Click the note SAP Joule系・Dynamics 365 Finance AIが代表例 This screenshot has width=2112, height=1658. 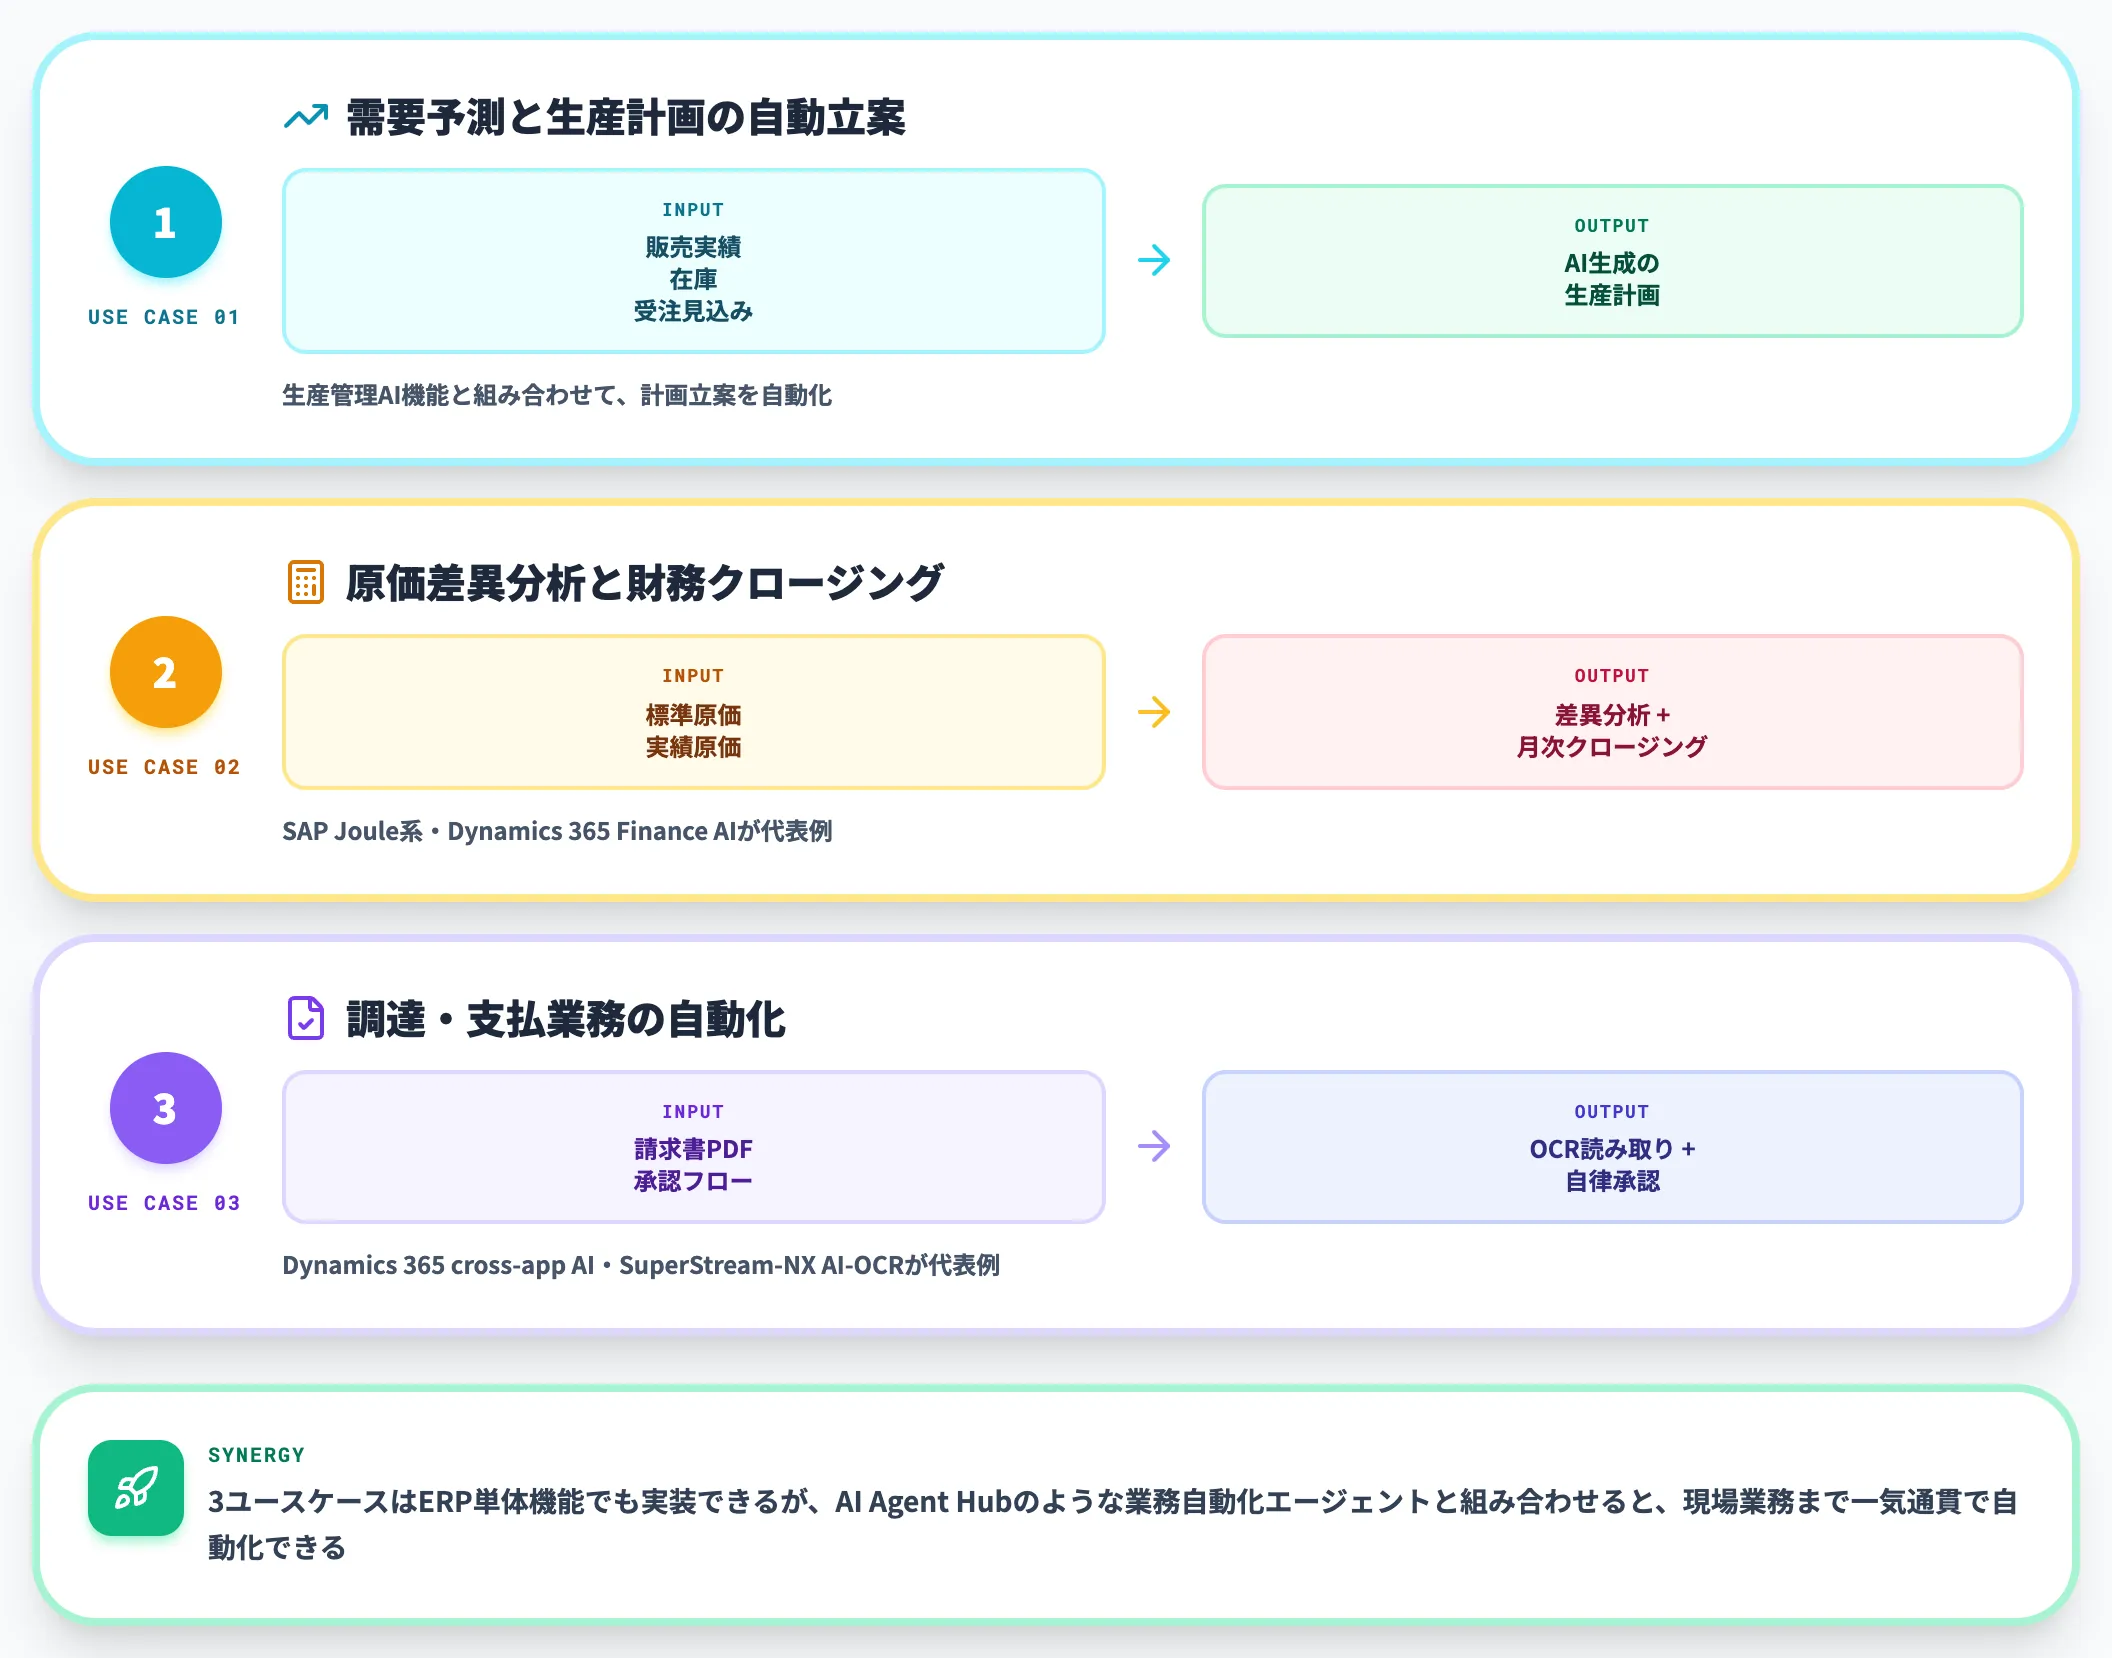[x=557, y=831]
